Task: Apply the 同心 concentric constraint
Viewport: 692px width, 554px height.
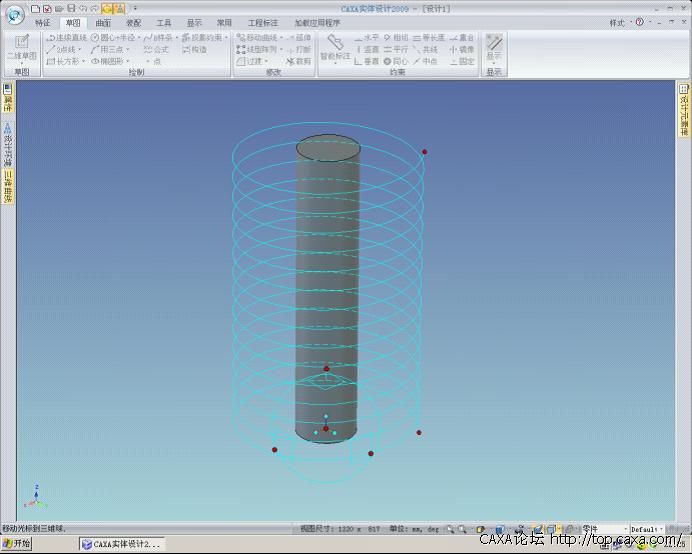Action: point(396,61)
